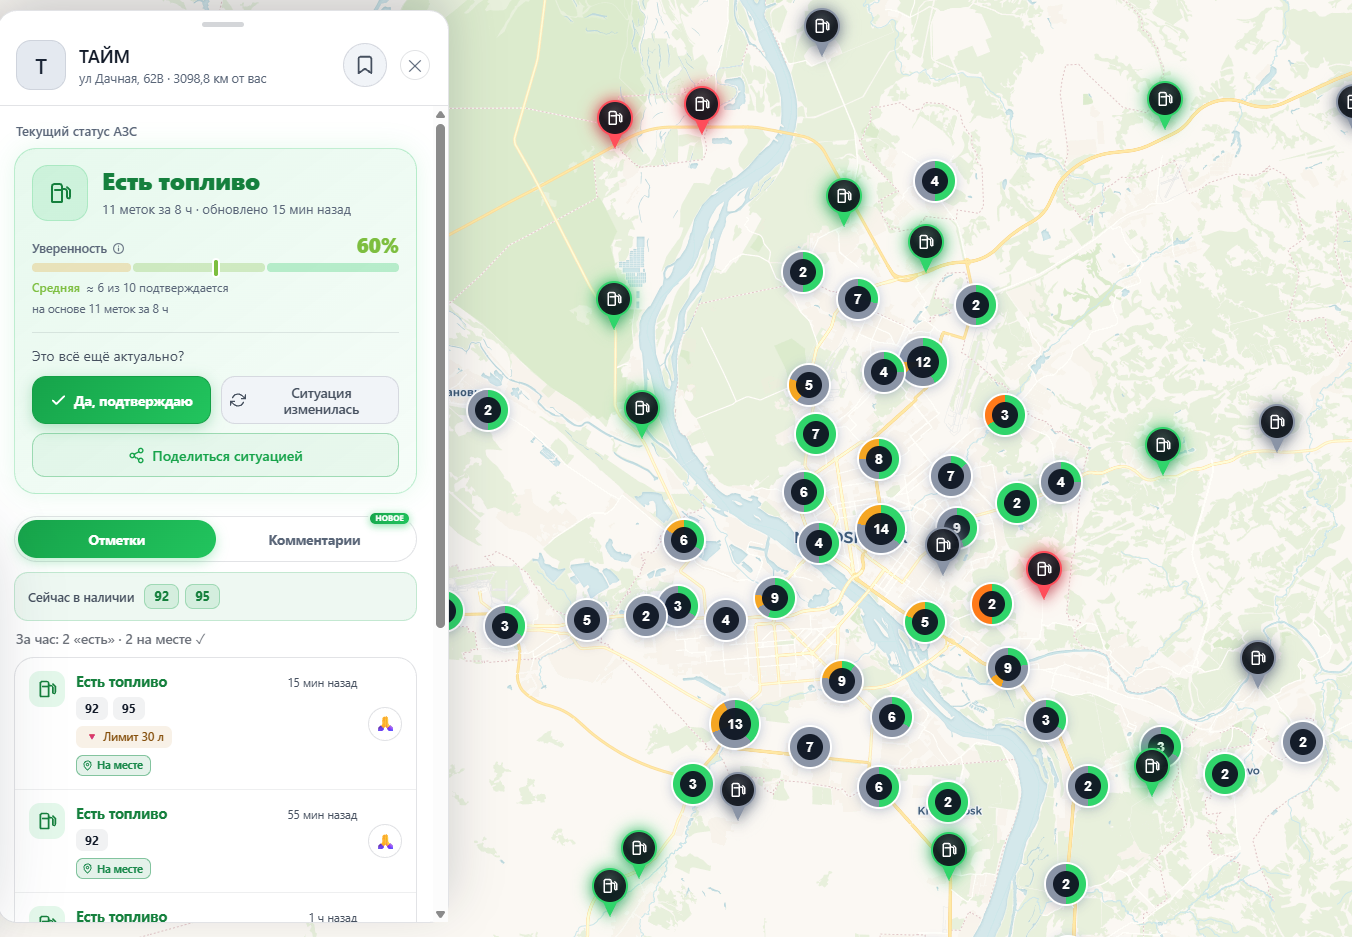Open the orange-ringed cluster numbered 3

(x=1005, y=415)
